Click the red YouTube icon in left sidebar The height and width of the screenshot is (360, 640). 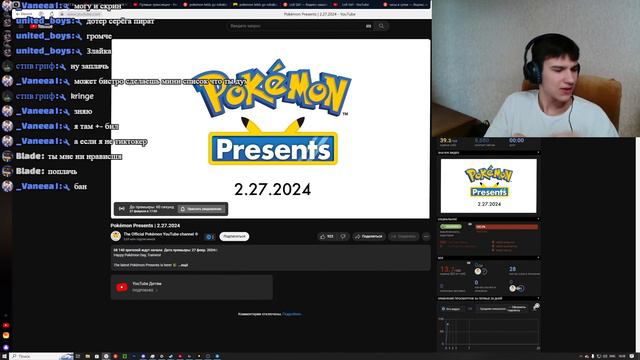[6, 325]
